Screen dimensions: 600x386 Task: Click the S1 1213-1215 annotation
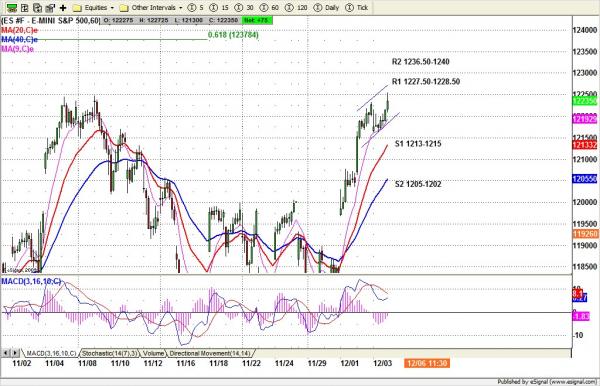click(418, 144)
